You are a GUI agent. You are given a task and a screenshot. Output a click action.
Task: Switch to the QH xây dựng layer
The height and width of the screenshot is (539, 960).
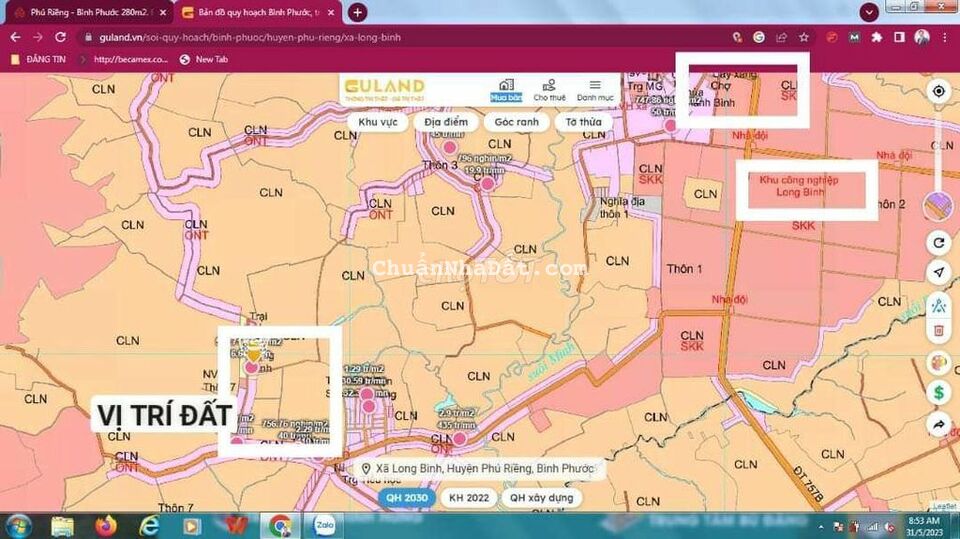pos(541,498)
